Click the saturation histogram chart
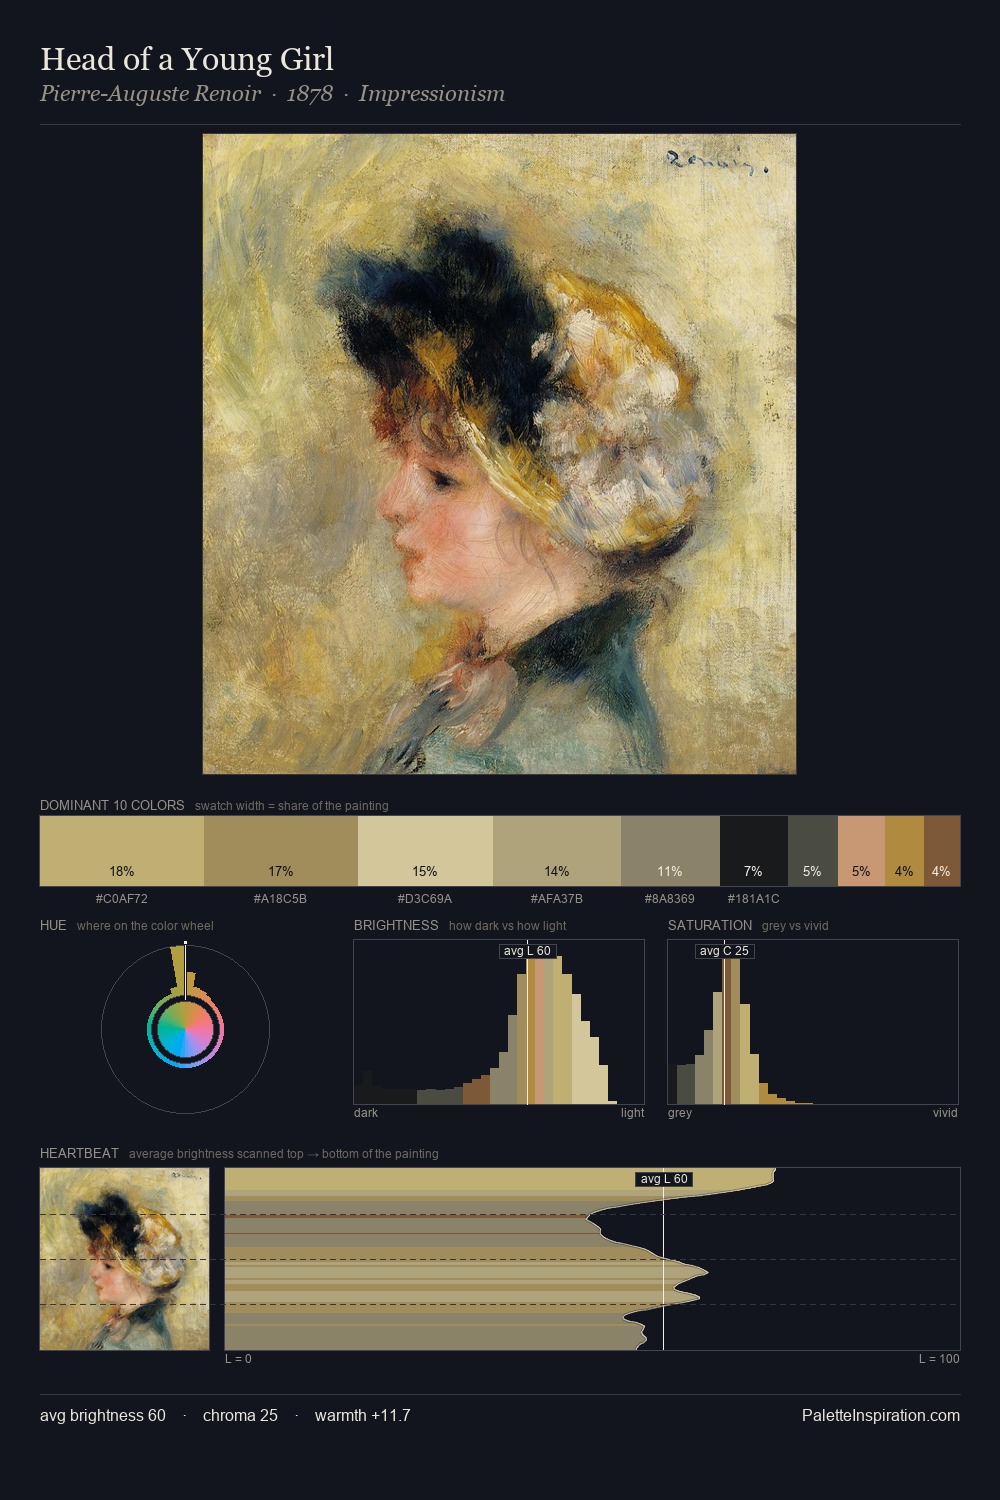The image size is (1000, 1500). point(813,1022)
